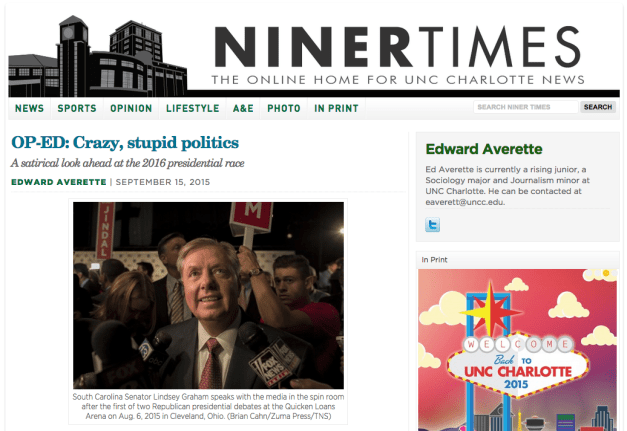Click the Lindsey Graham article photo
The image size is (627, 431).
coord(208,295)
